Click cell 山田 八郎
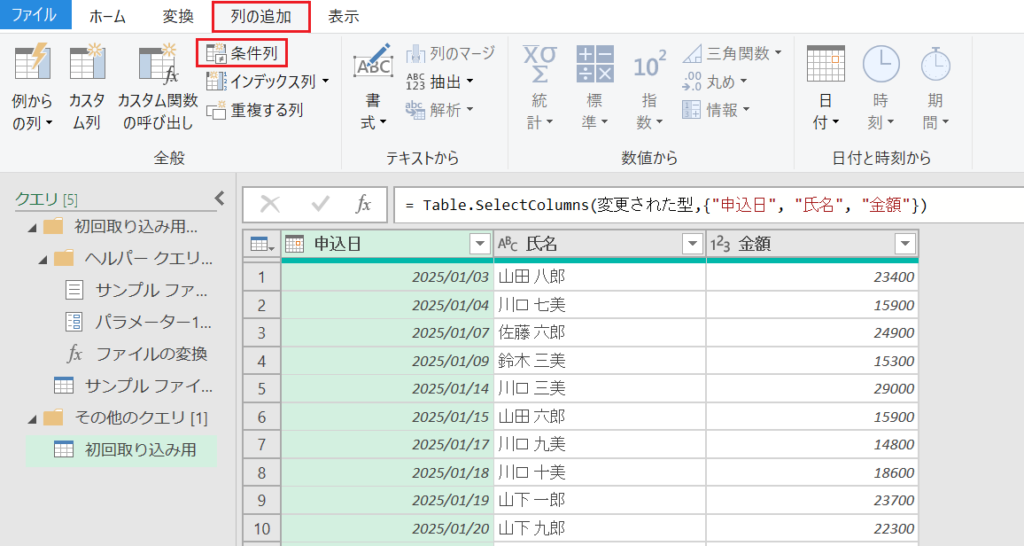The image size is (1024, 546). click(600, 277)
